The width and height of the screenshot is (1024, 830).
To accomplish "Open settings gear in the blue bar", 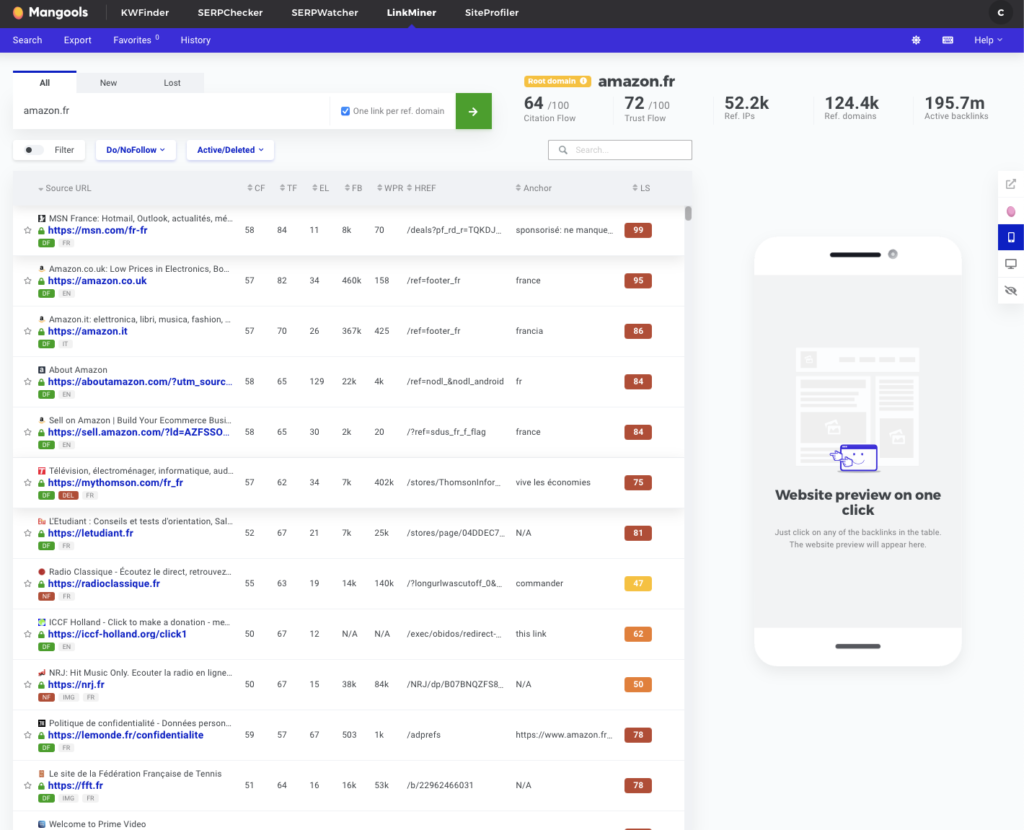I will [x=916, y=40].
